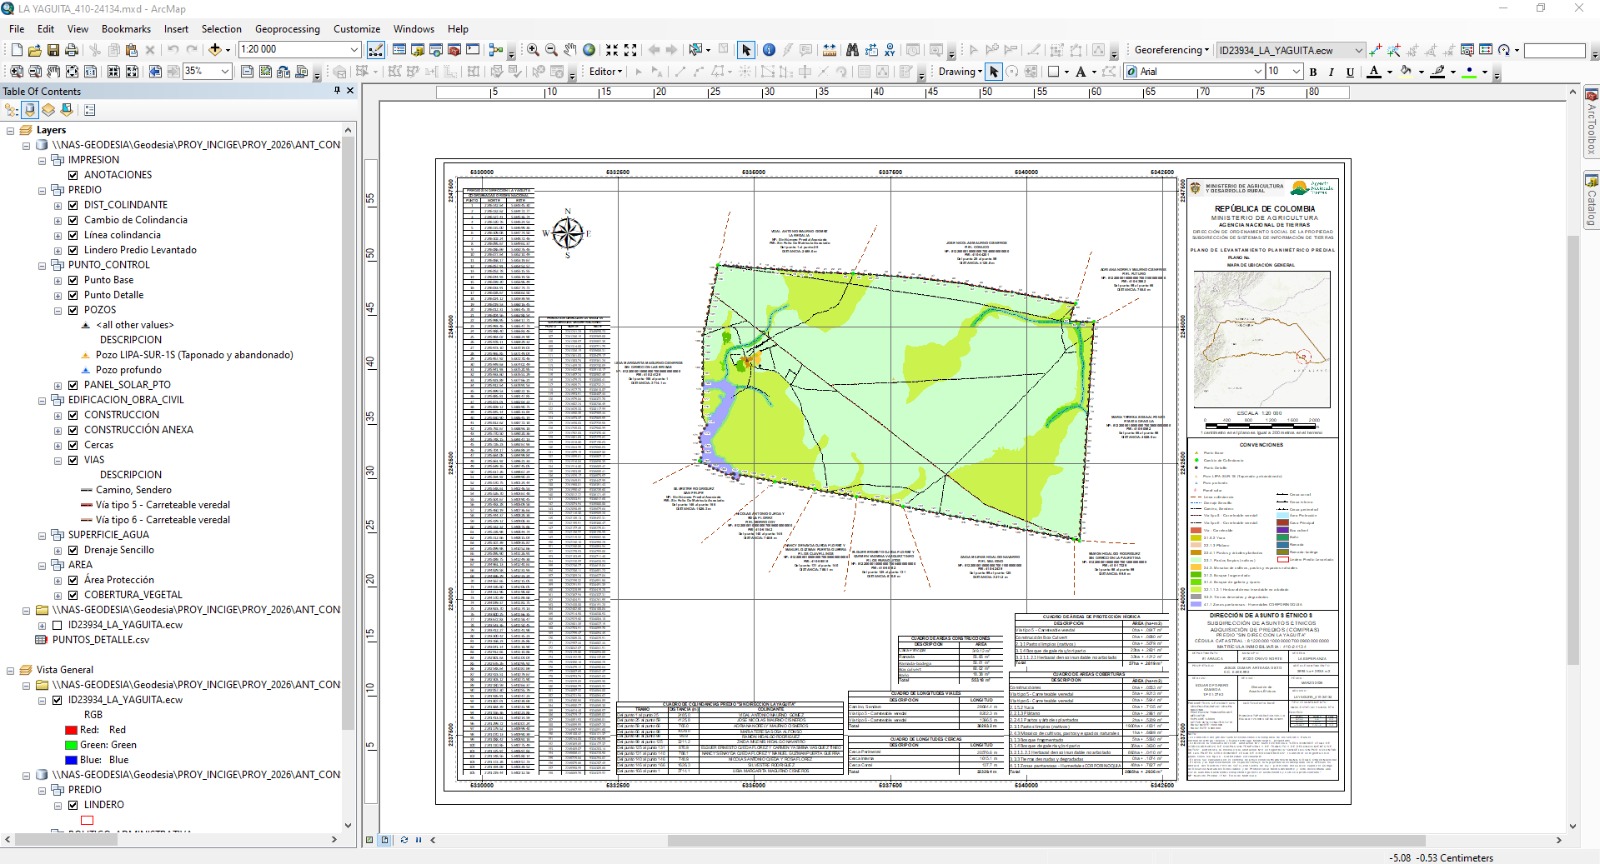Open the Arial font name dropdown

pyautogui.click(x=1258, y=72)
